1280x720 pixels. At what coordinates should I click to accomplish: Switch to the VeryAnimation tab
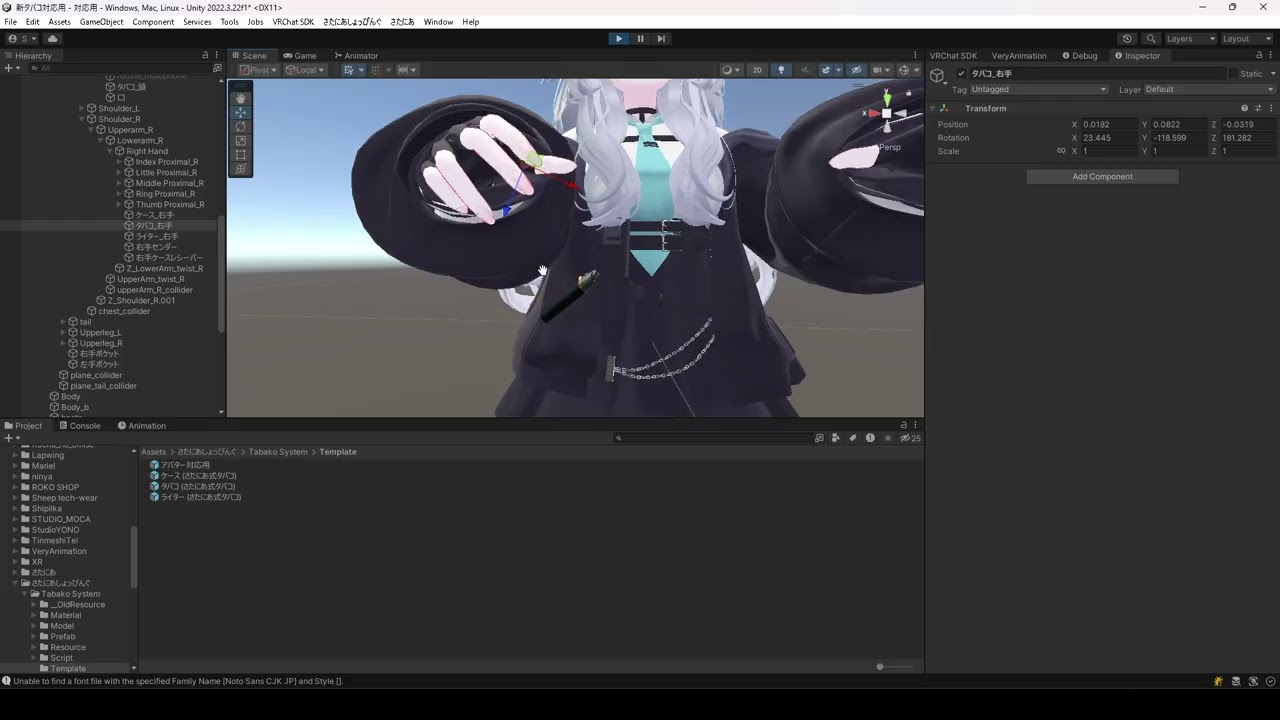pyautogui.click(x=1019, y=56)
